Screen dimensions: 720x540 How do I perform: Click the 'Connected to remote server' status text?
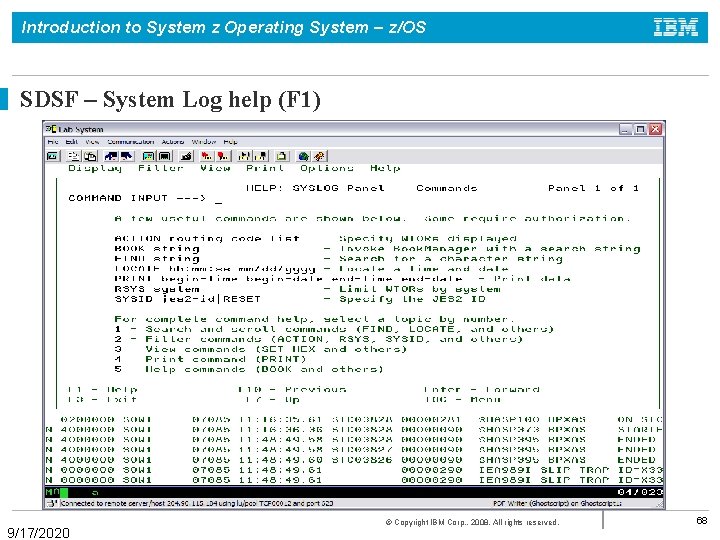tap(197, 503)
